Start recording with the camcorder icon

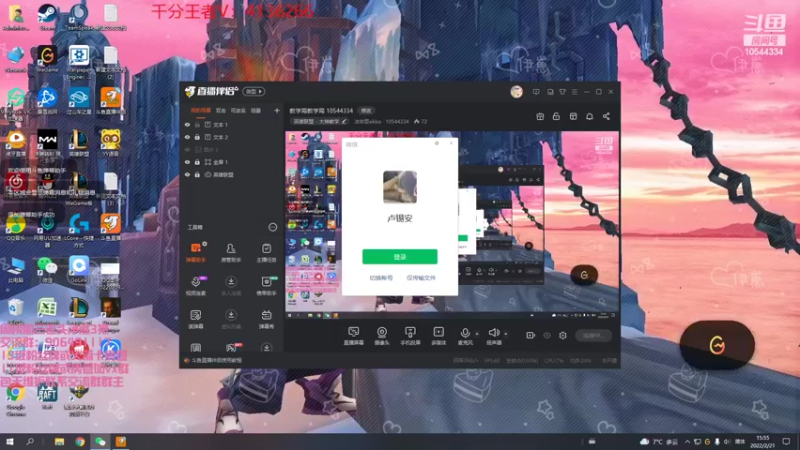click(x=531, y=335)
